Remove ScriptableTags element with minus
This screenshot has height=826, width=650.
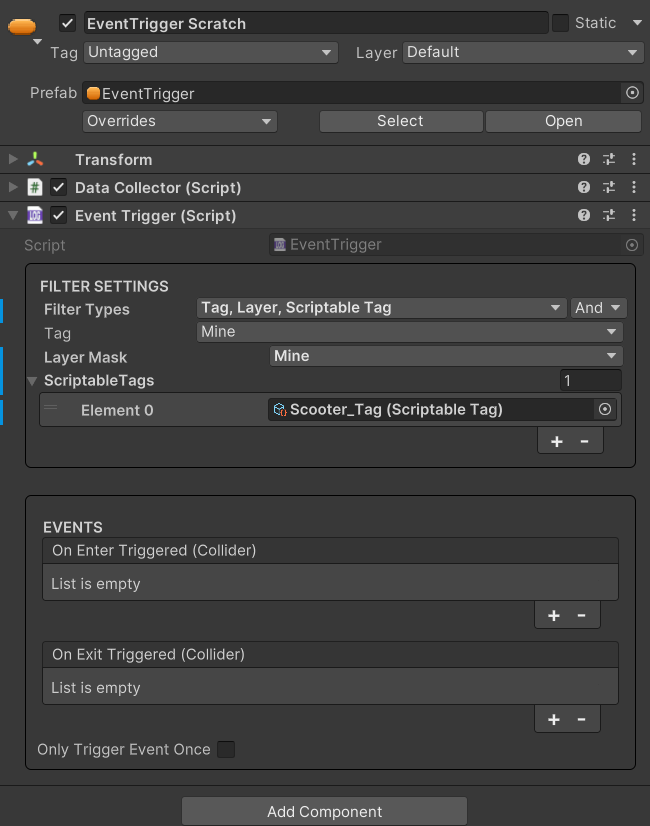tap(585, 441)
